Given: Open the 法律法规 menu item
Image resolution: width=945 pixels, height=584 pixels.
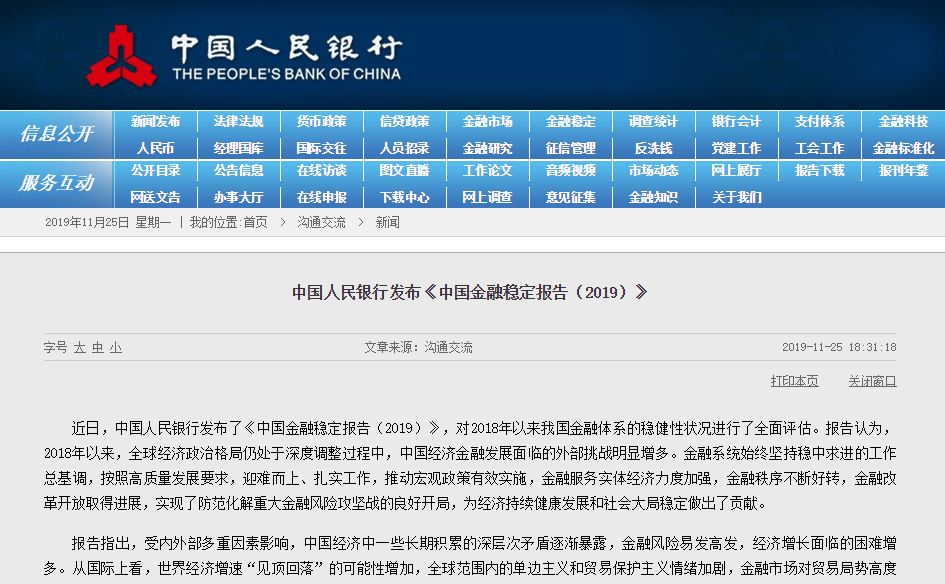Looking at the screenshot, I should [239, 121].
